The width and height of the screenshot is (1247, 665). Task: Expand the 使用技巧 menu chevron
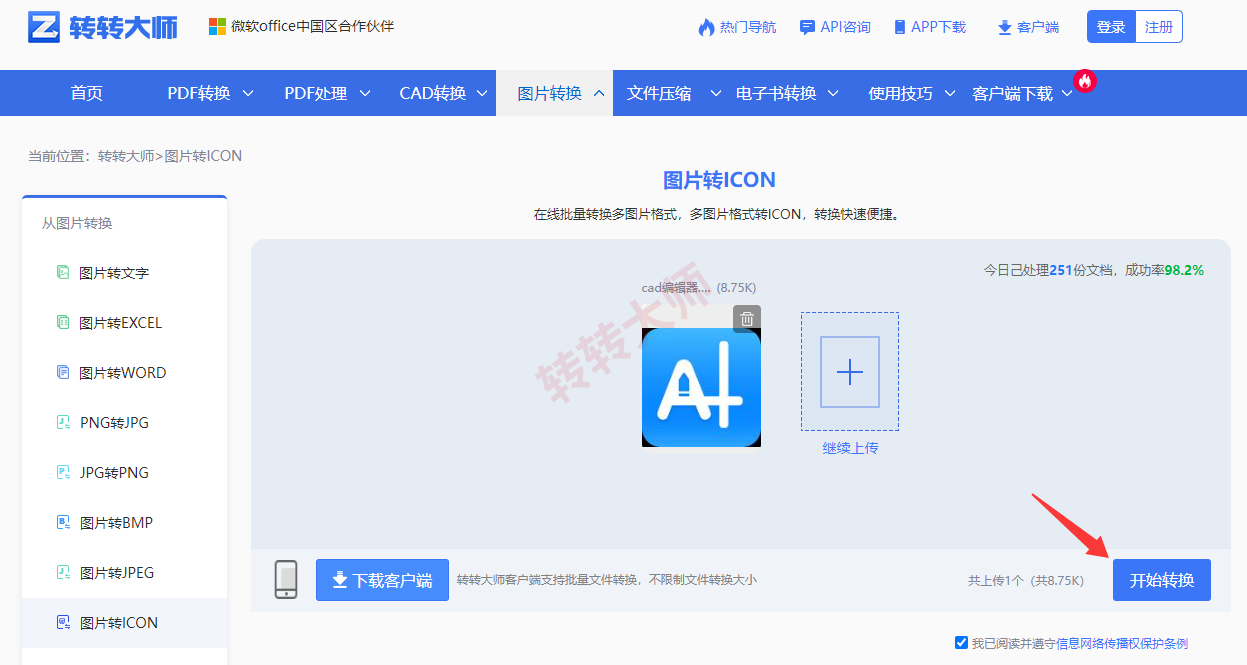tap(950, 93)
